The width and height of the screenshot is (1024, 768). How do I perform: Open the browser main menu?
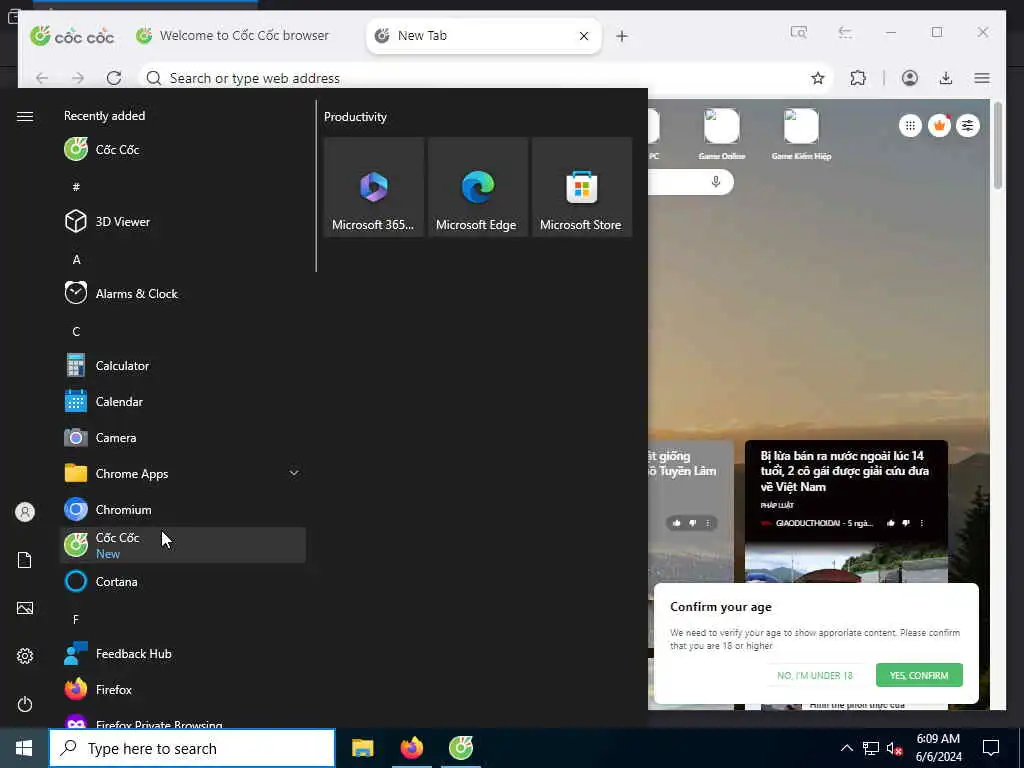tap(982, 78)
